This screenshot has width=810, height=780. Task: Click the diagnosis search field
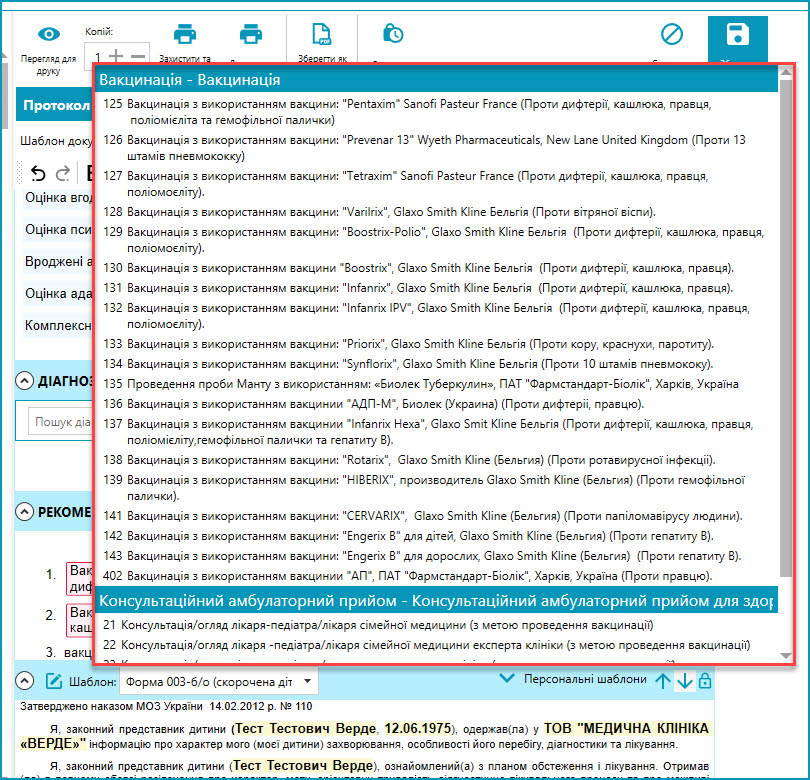tap(61, 422)
